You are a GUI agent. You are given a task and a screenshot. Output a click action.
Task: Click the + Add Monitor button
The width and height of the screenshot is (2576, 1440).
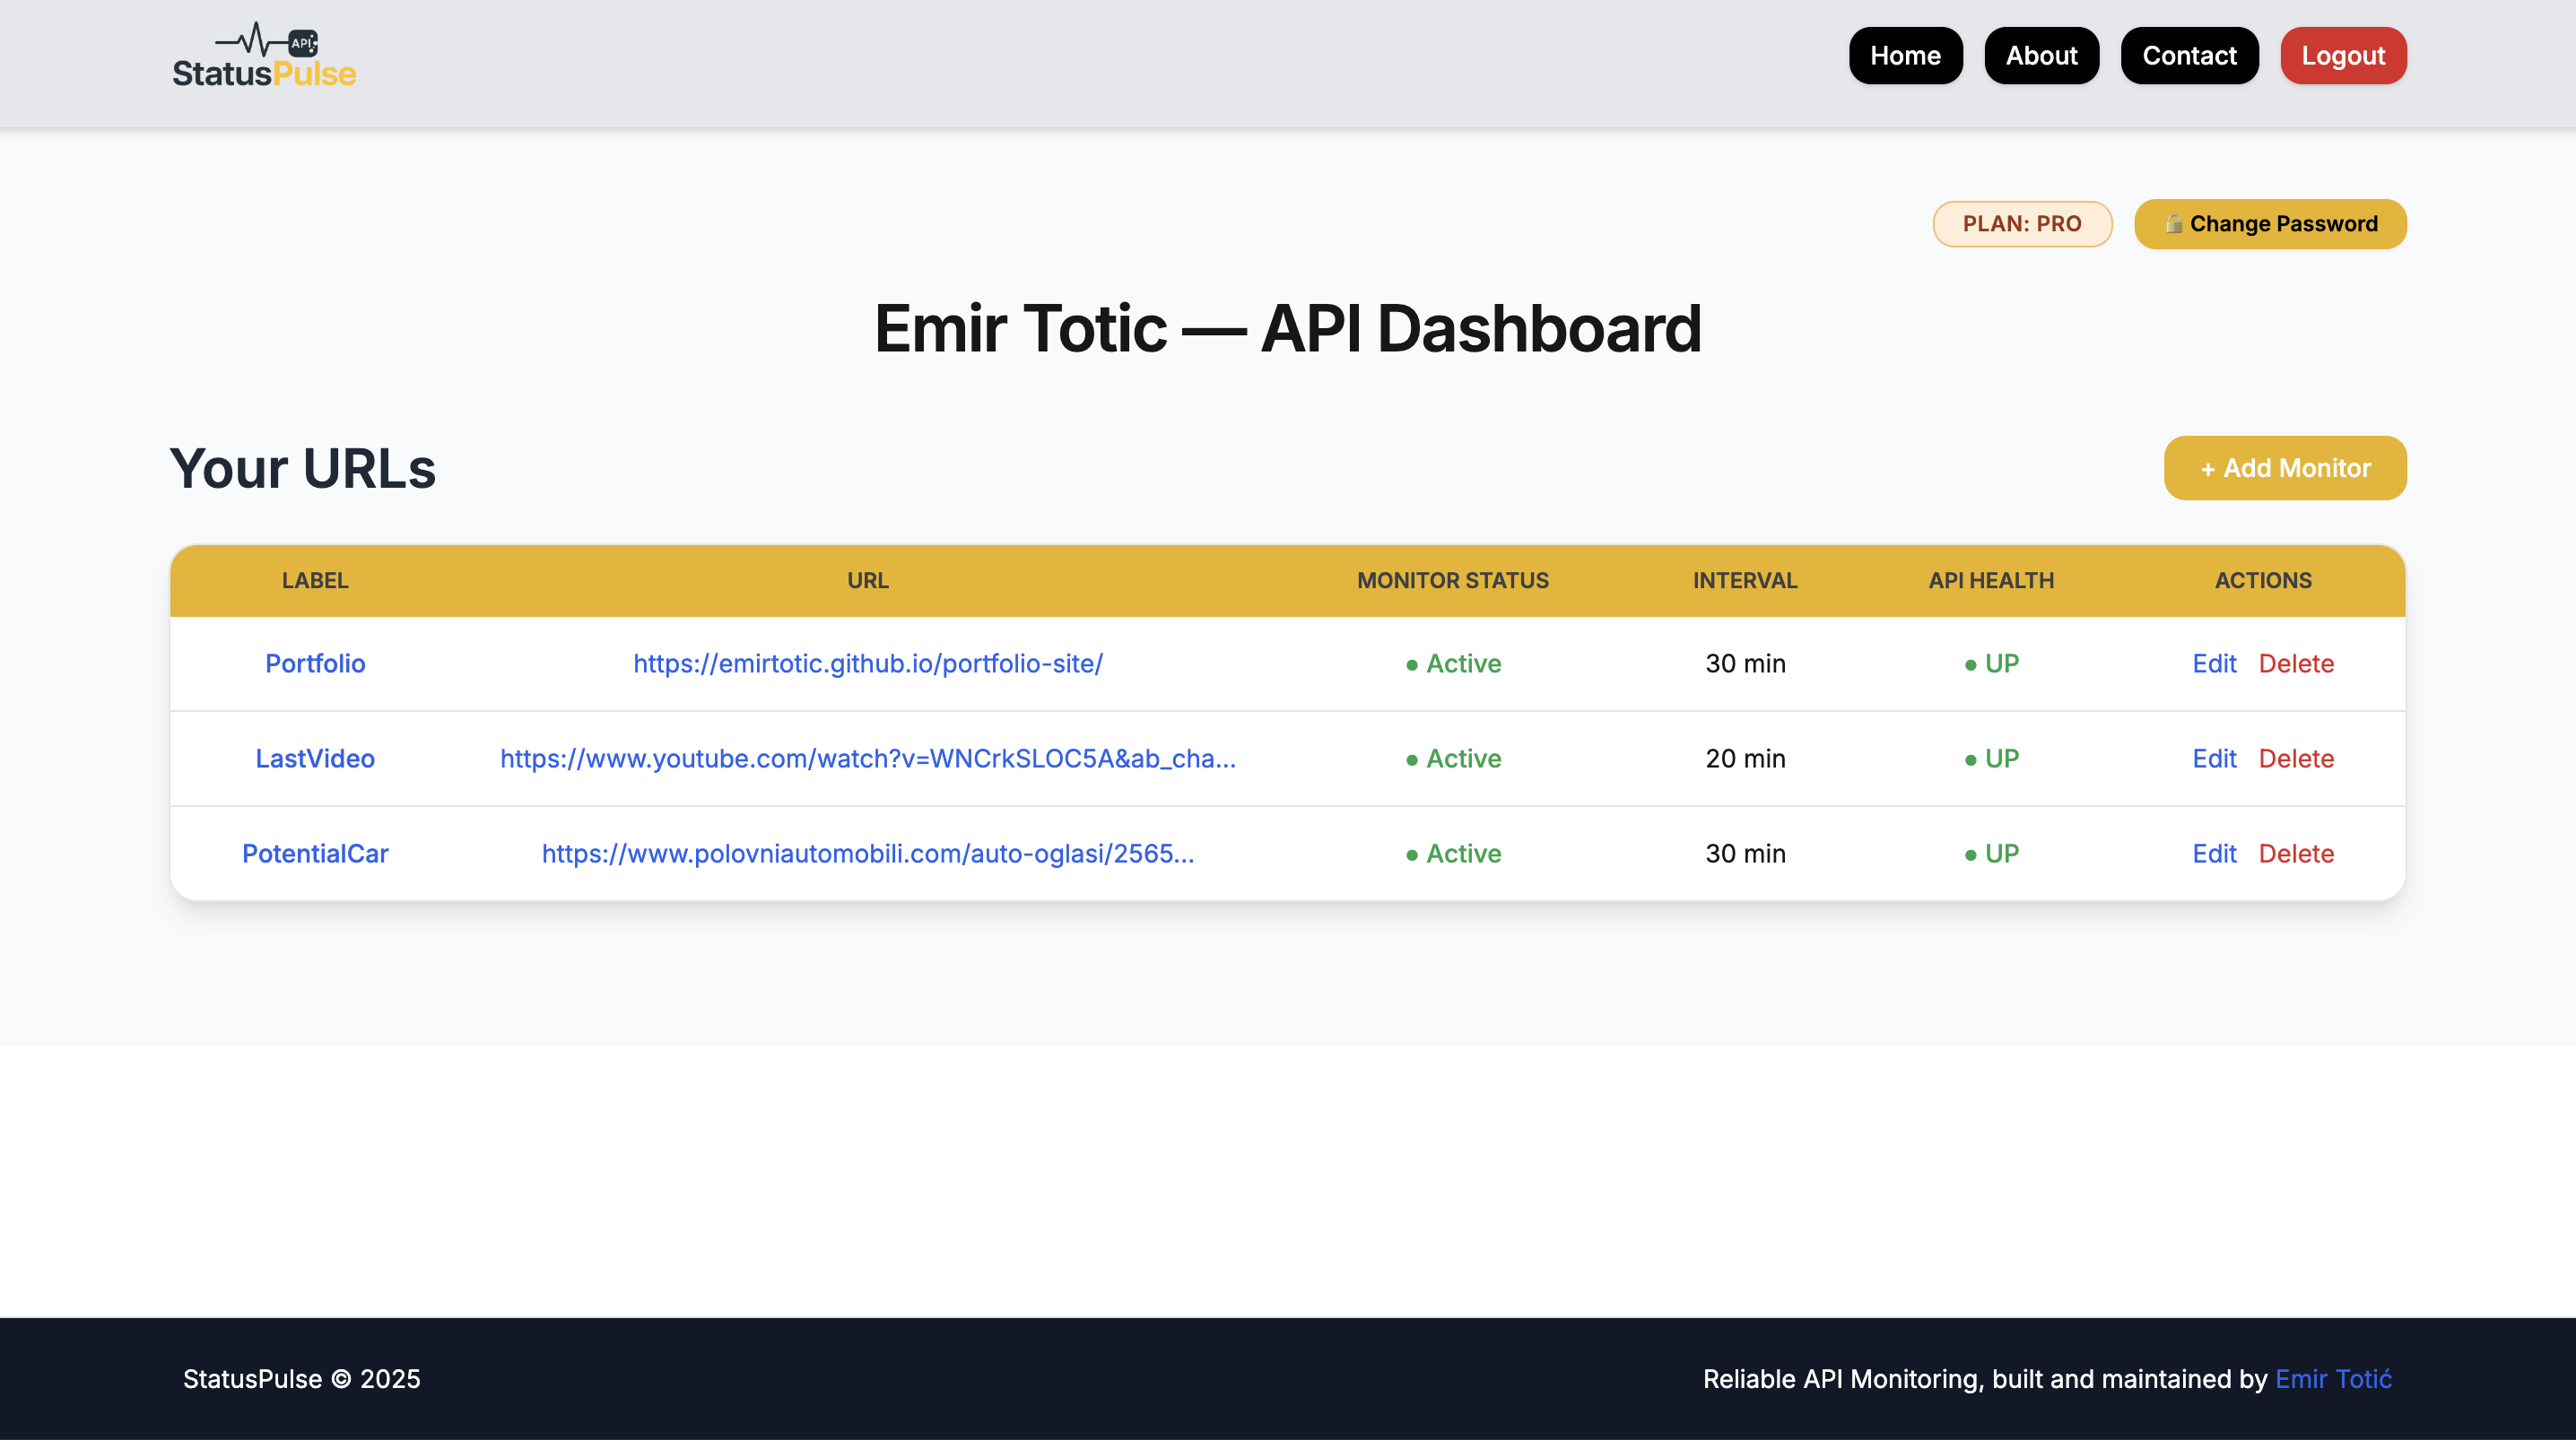(x=2285, y=468)
